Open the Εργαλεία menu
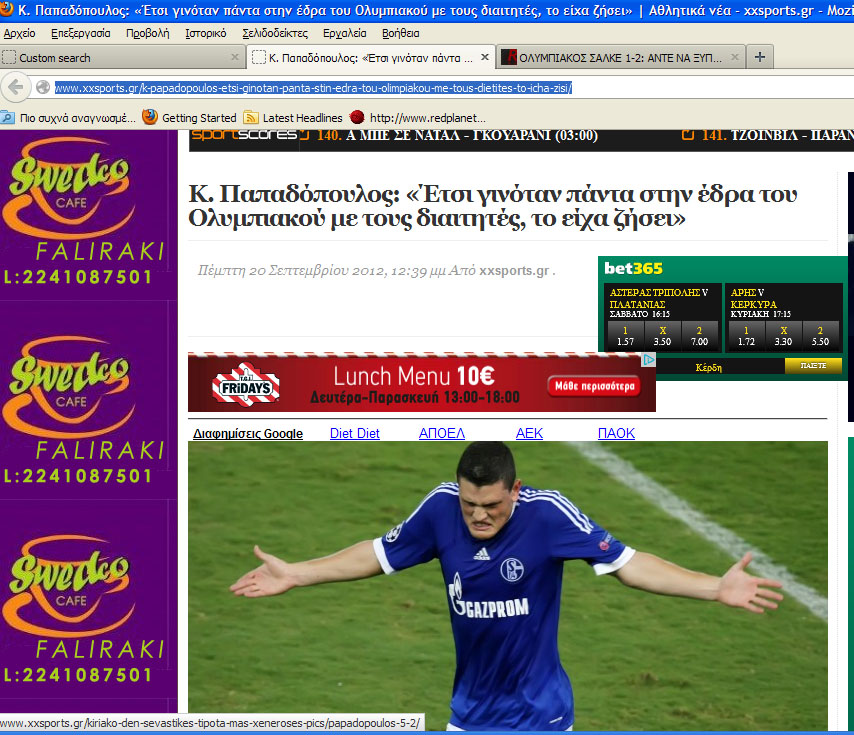 click(345, 33)
